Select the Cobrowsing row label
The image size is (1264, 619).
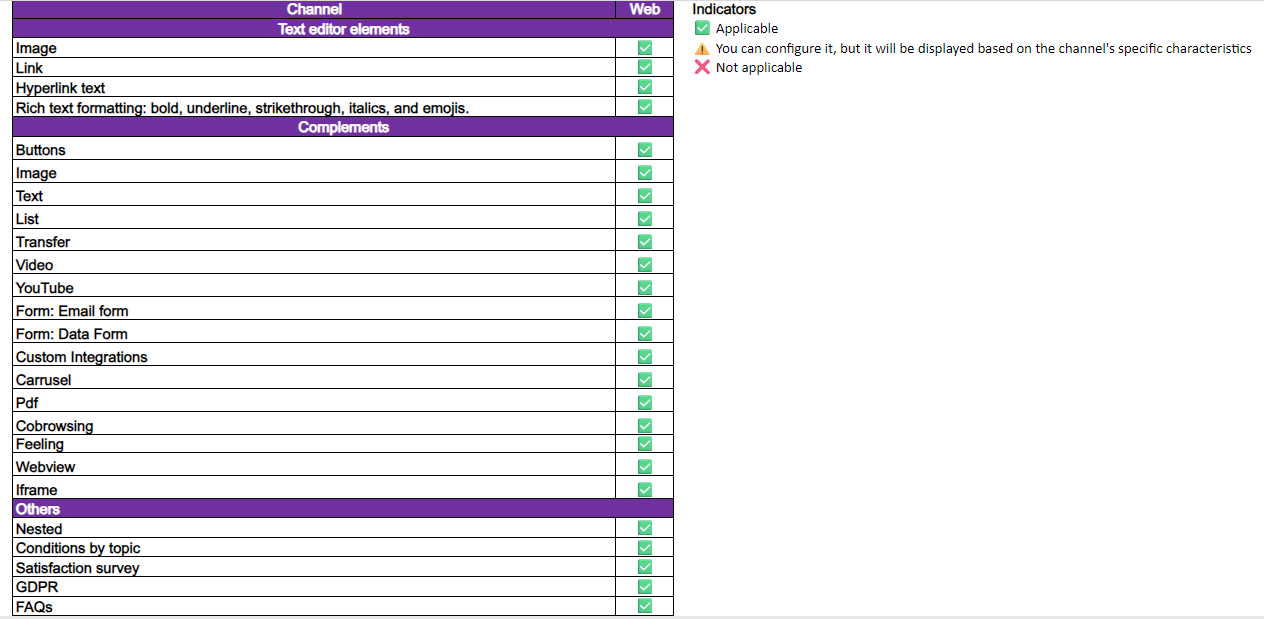pos(54,426)
